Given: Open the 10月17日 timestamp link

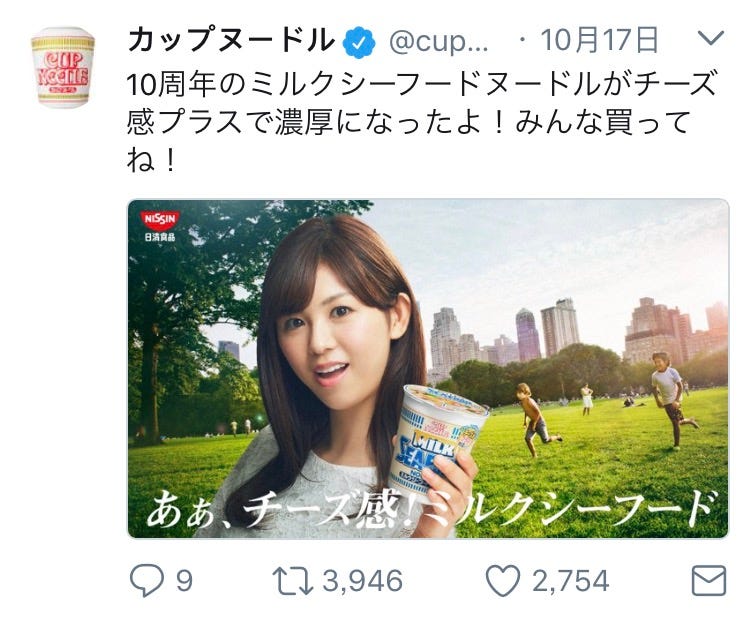Looking at the screenshot, I should [x=599, y=40].
